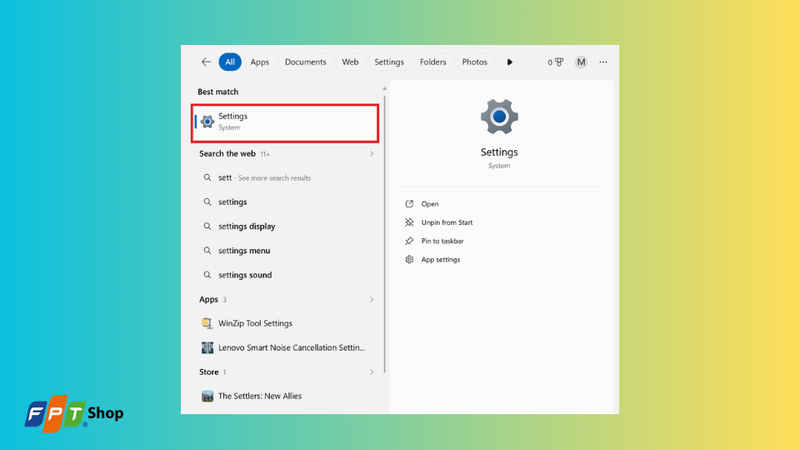This screenshot has height=450, width=800.
Task: Open Lenovo Smart Noise Cancellation Settings
Action: (286, 347)
